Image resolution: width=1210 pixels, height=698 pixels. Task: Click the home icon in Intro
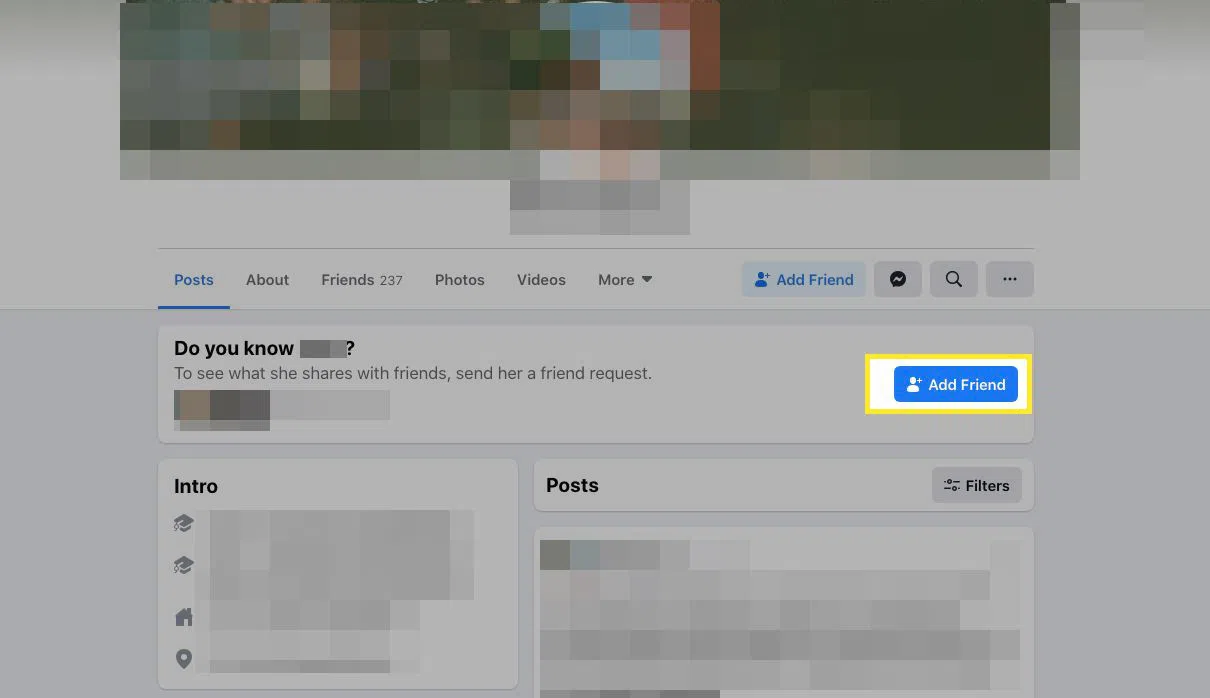184,617
